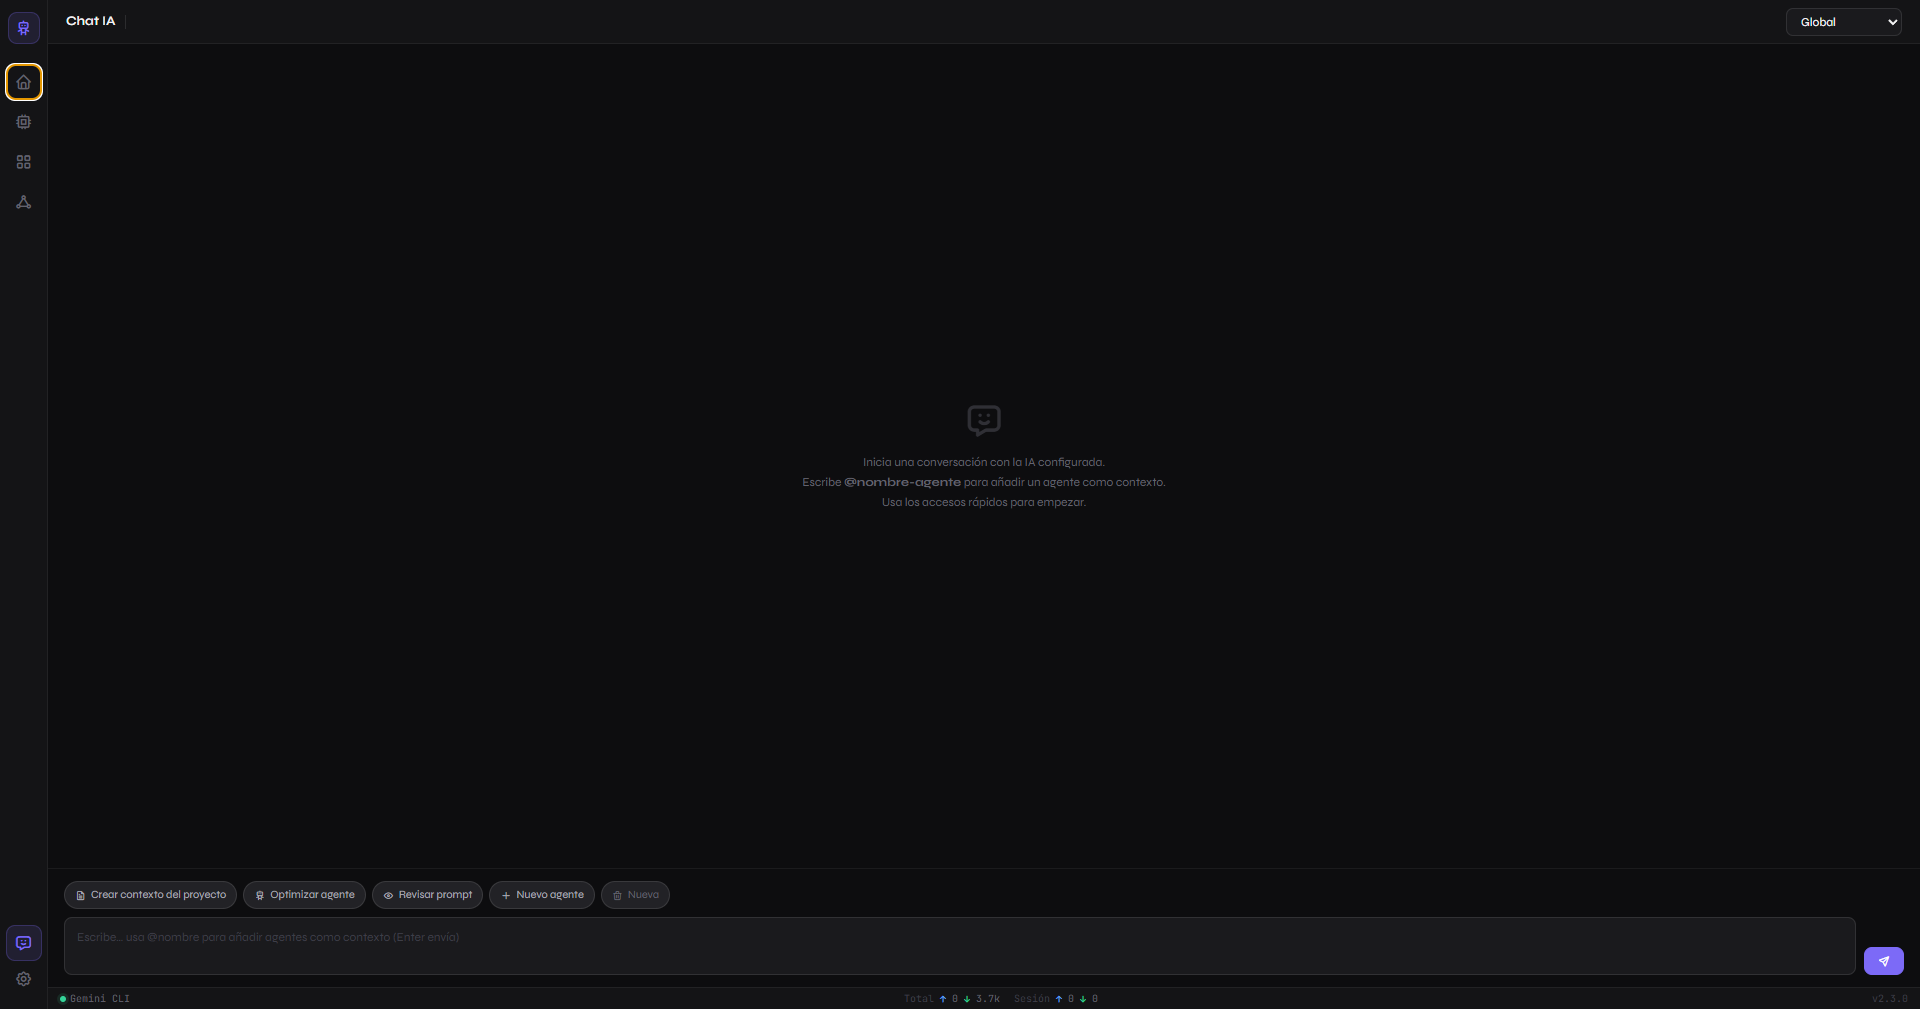The height and width of the screenshot is (1009, 1920).
Task: Click version label v2.3.0
Action: 1889,999
